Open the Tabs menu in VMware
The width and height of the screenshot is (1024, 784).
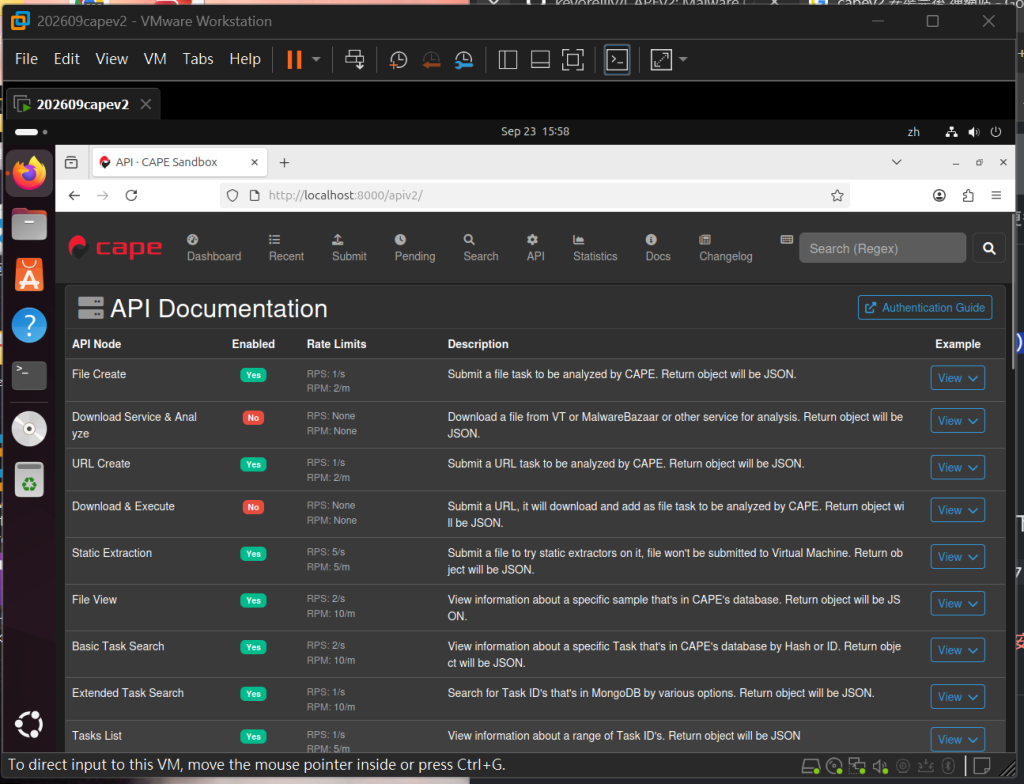[198, 59]
